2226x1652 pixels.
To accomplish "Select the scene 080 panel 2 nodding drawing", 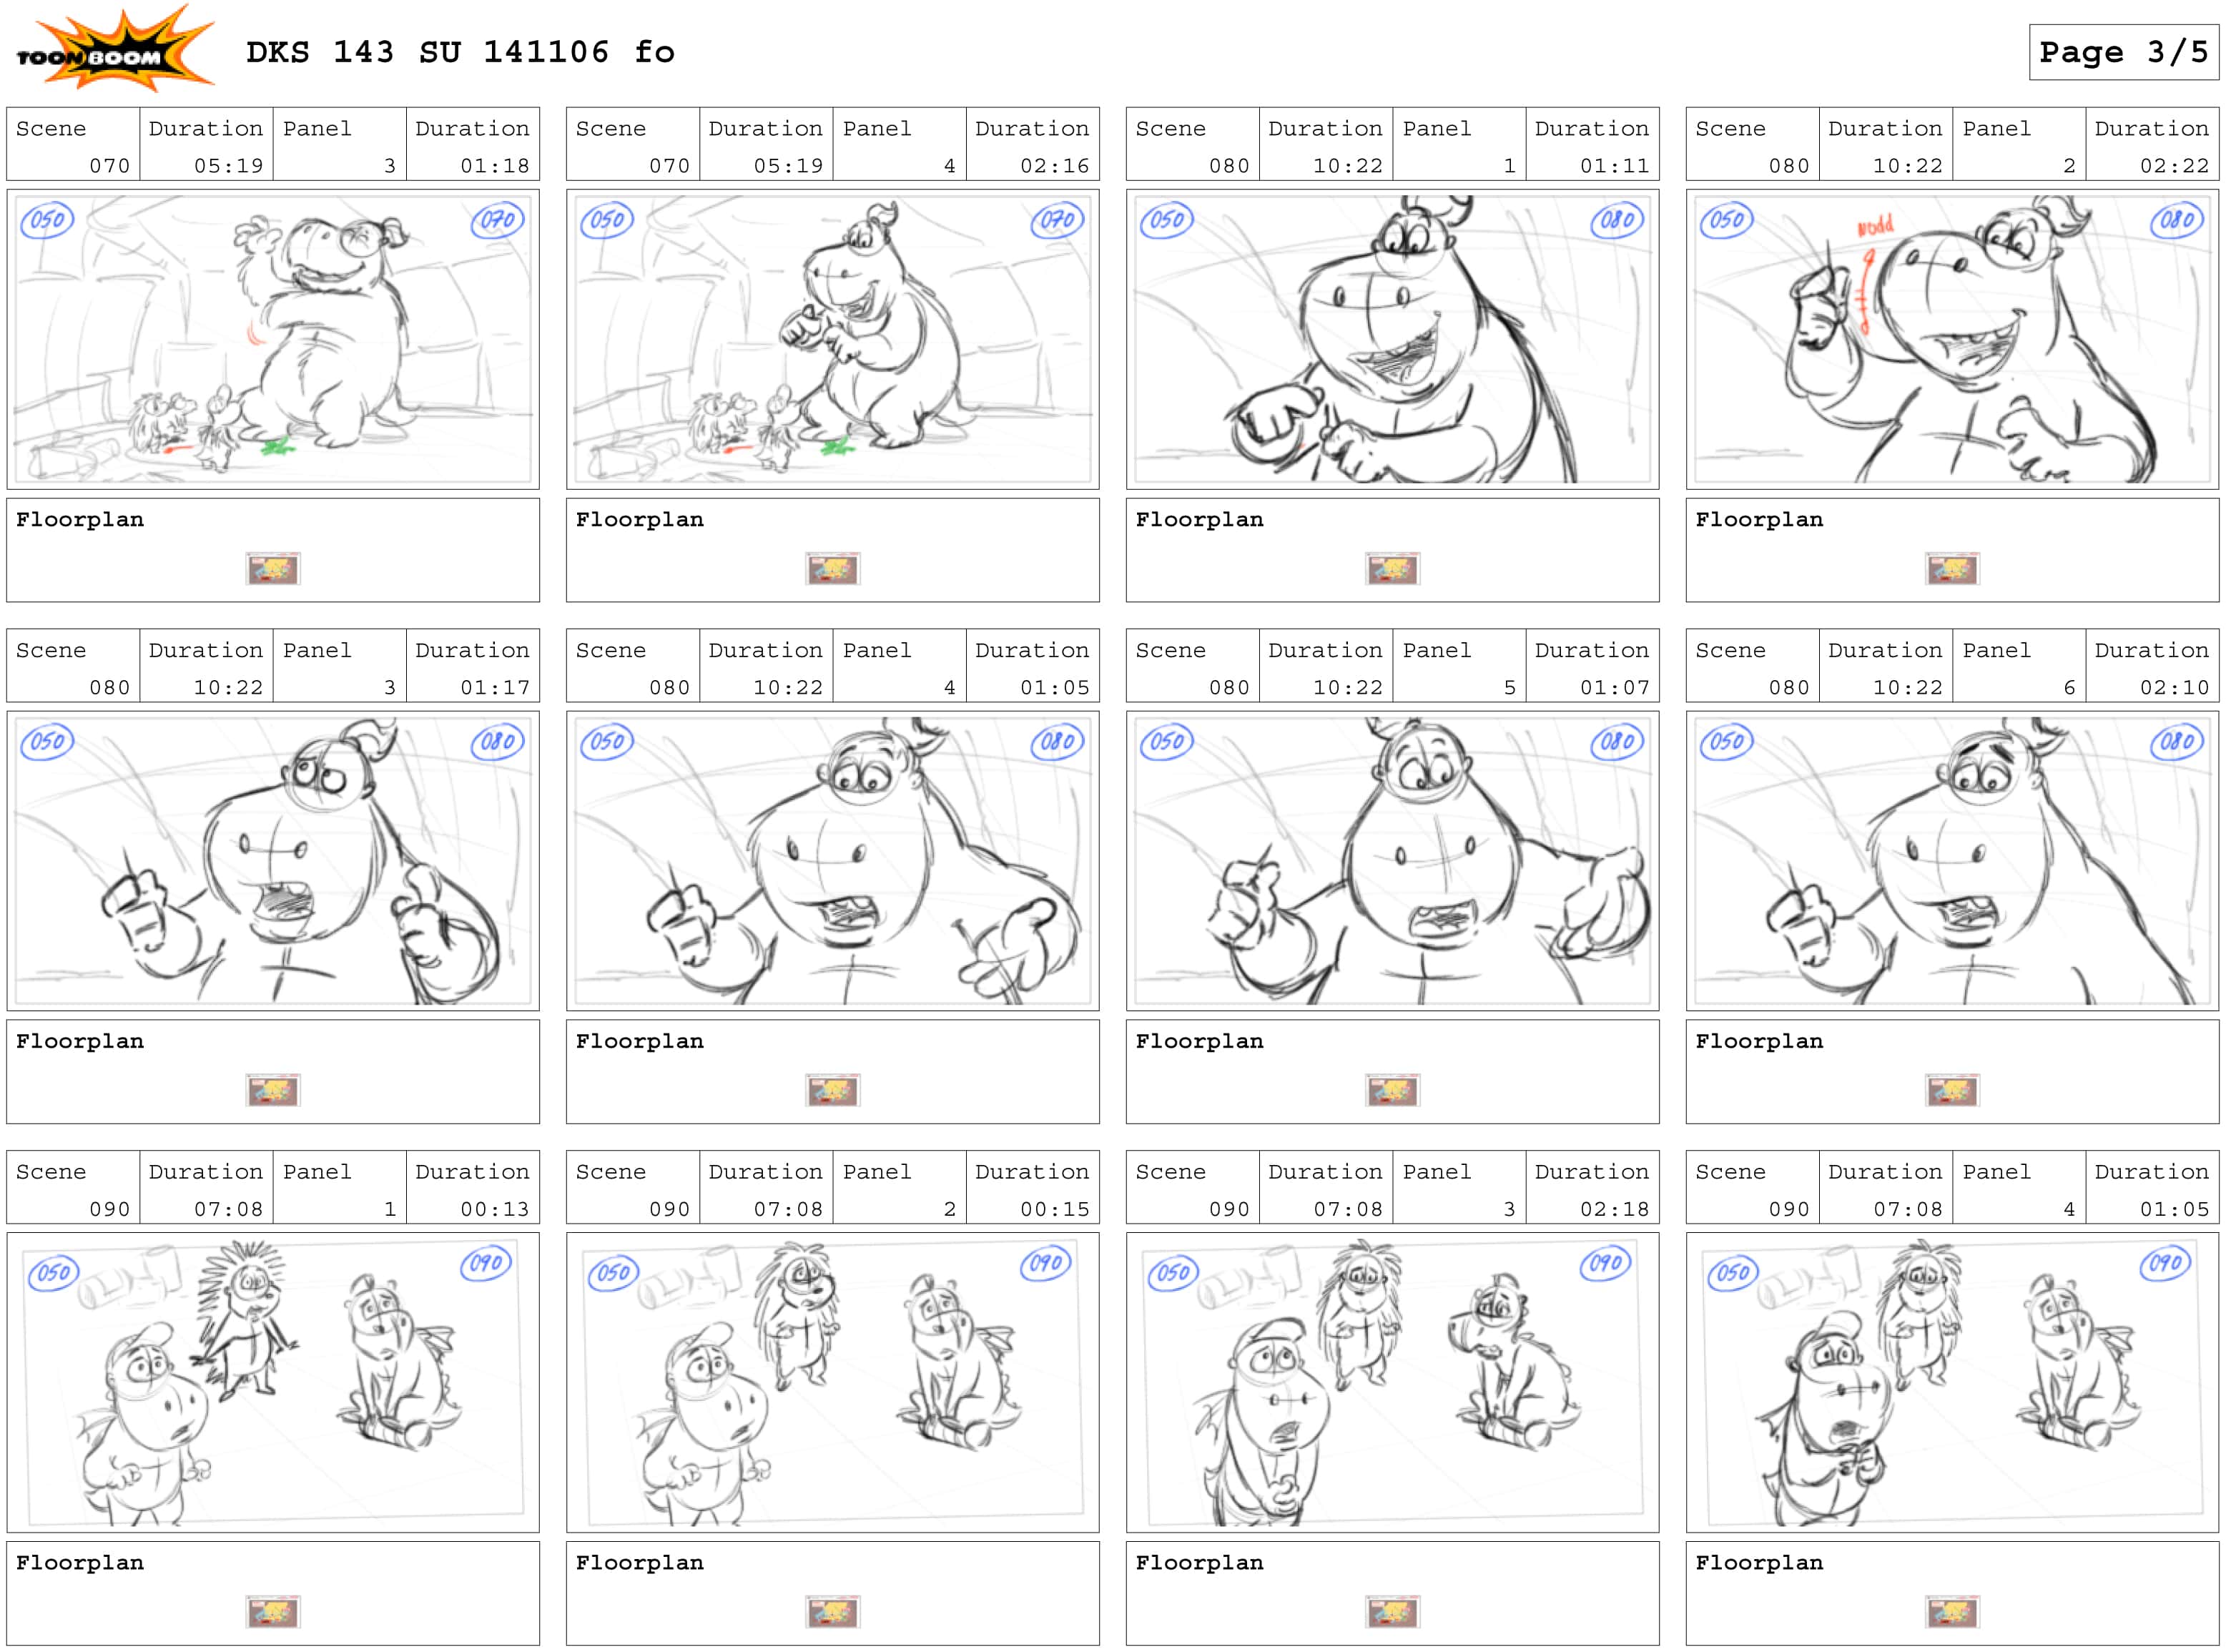I will pos(1953,339).
